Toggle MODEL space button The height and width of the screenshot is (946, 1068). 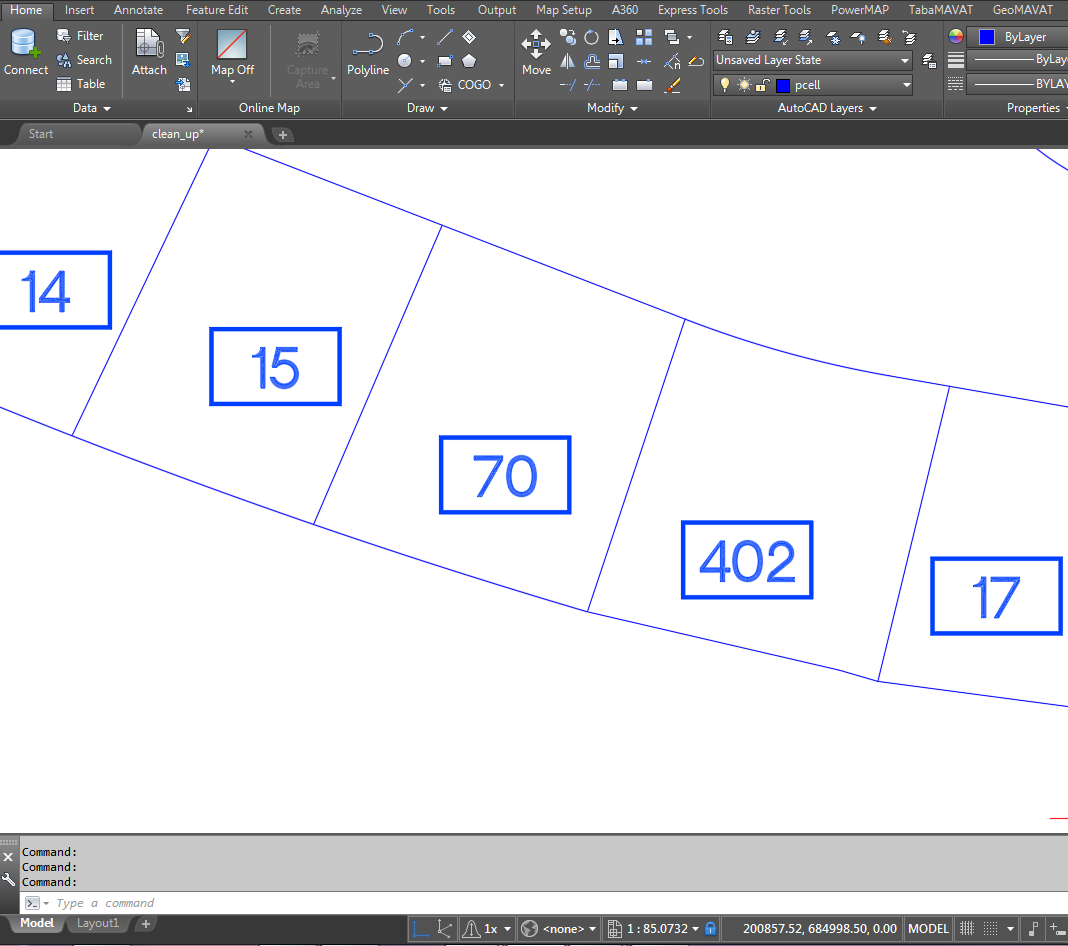tap(928, 928)
